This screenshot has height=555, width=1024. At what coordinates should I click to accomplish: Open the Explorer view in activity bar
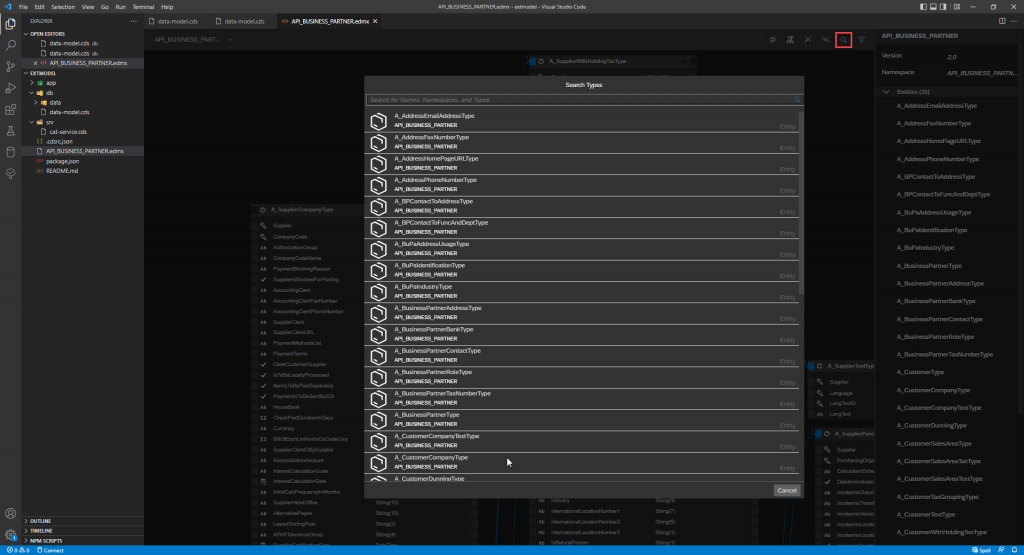10,24
